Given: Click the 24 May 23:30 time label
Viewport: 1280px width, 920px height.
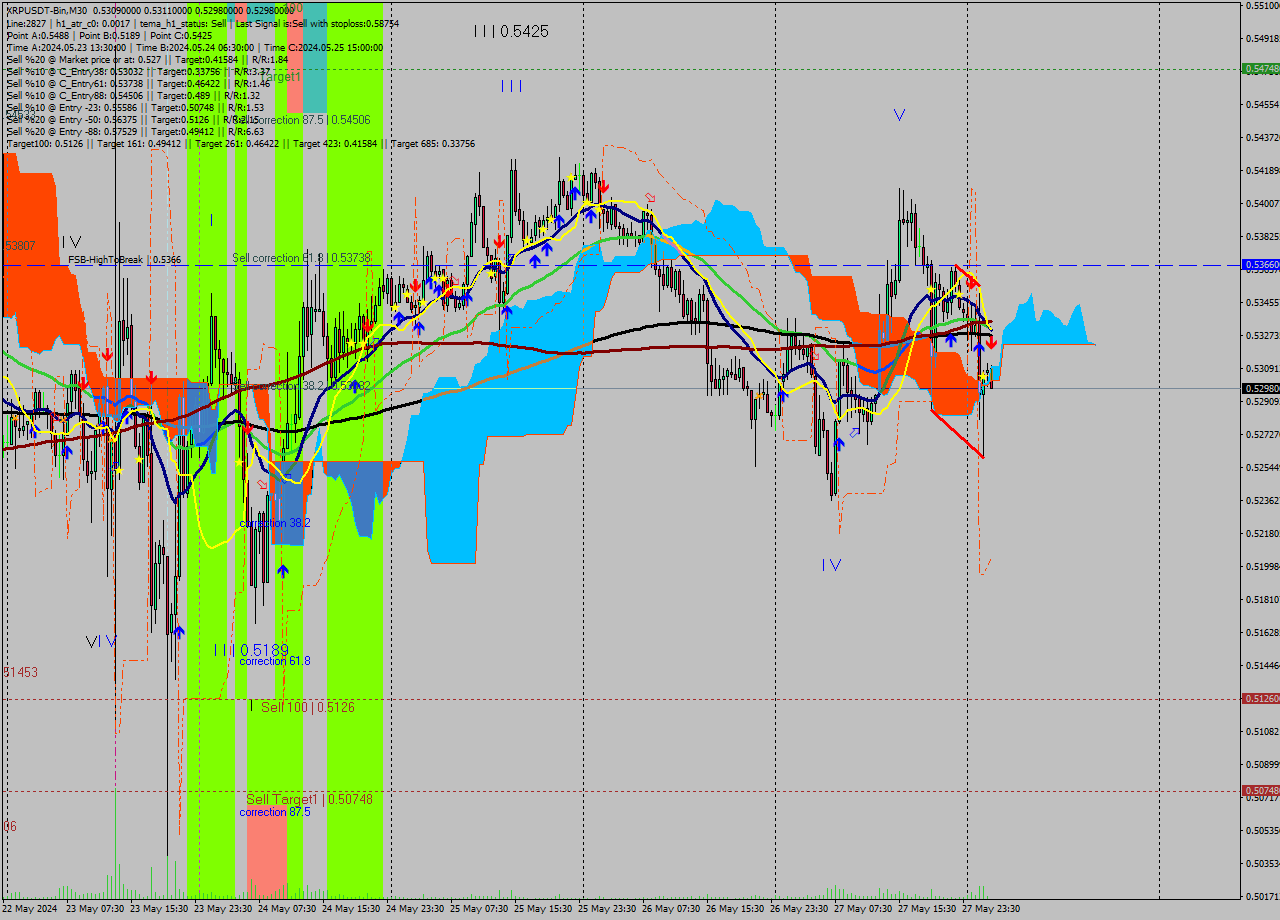Looking at the screenshot, I should click(x=415, y=909).
